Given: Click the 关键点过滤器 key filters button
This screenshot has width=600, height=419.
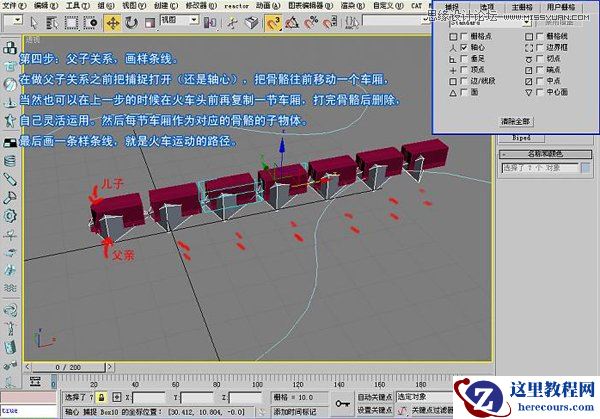Looking at the screenshot, I should coord(432,410).
